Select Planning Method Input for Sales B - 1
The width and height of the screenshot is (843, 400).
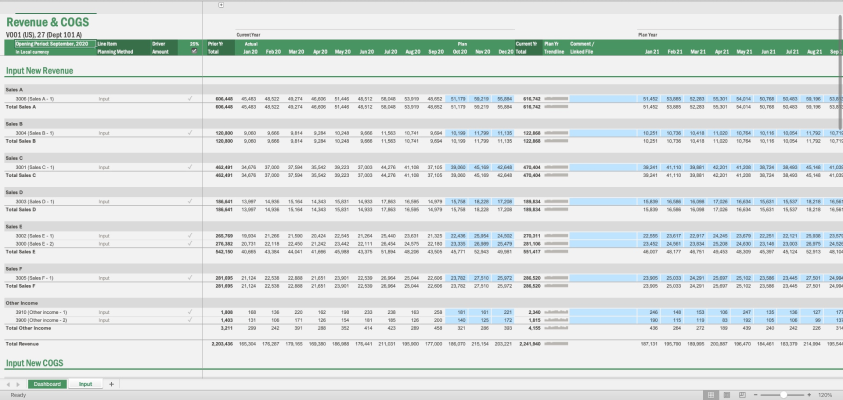click(104, 133)
